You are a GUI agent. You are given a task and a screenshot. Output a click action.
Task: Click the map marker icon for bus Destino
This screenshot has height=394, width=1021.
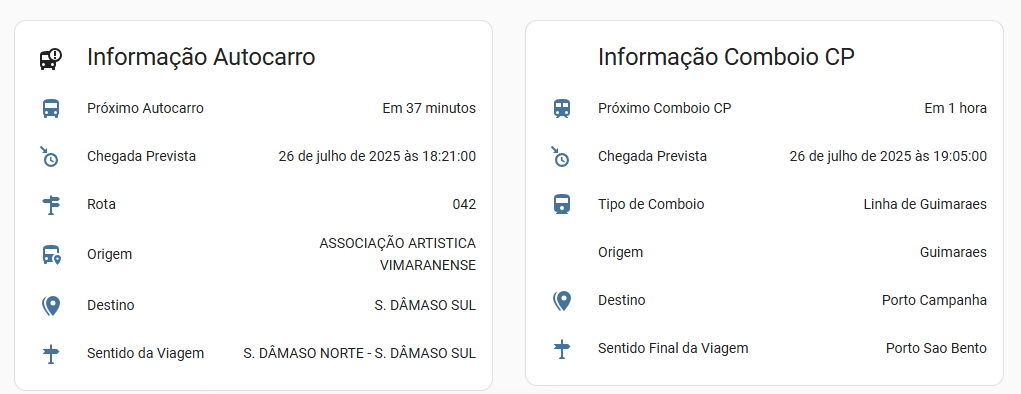51,305
